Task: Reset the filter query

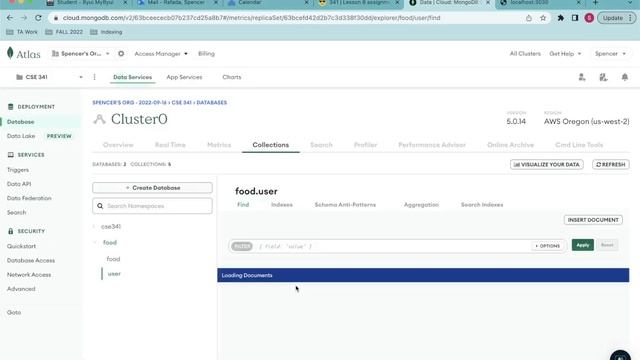Action: coord(607,245)
